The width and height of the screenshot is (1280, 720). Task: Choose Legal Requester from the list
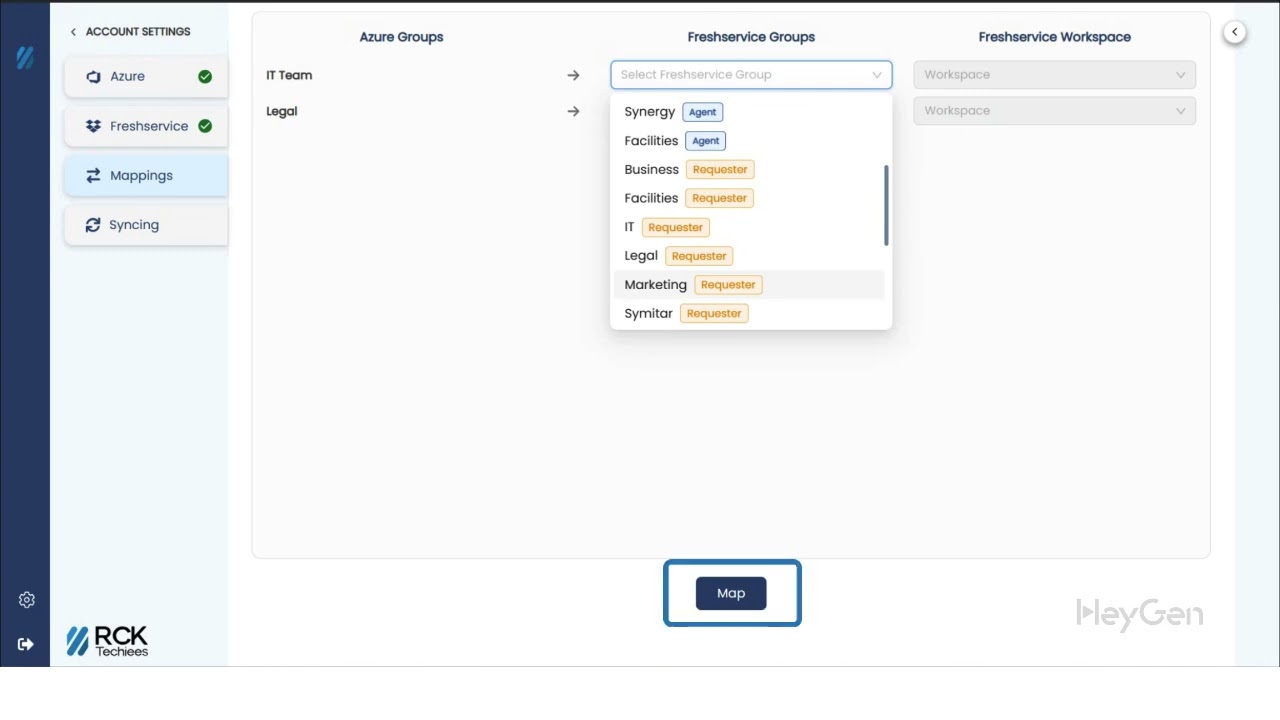(749, 256)
